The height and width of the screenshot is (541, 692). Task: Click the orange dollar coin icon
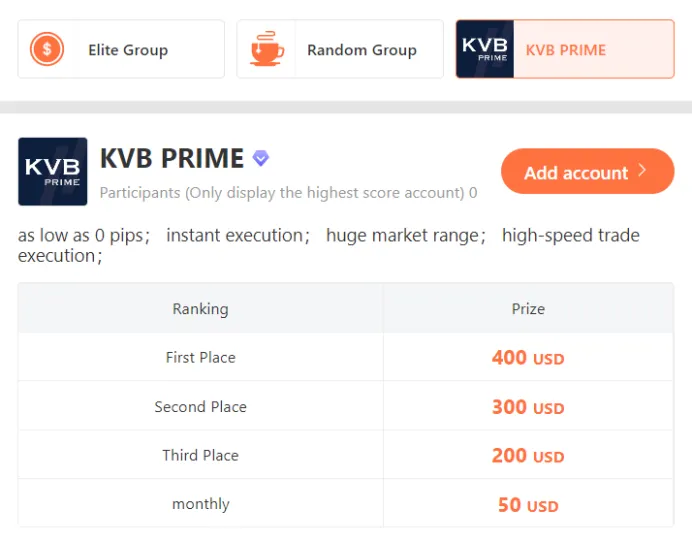click(x=47, y=49)
